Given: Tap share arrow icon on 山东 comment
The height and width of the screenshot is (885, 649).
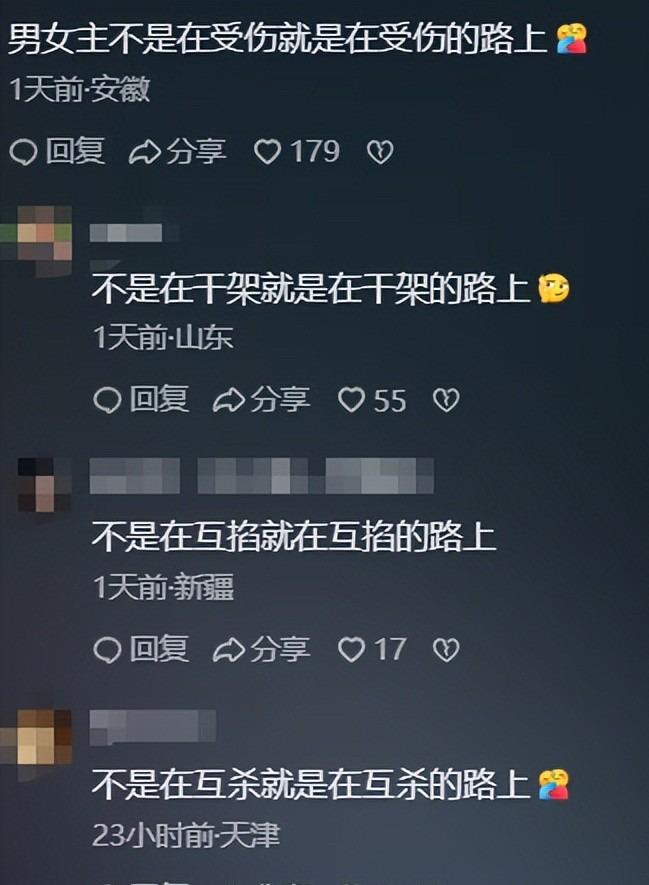Looking at the screenshot, I should pos(228,401).
